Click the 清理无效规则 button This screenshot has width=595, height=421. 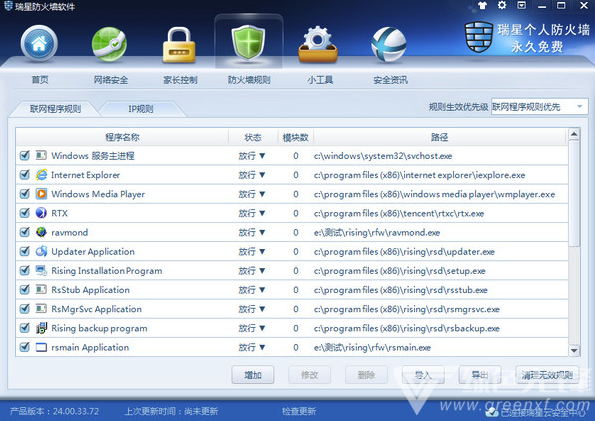(x=547, y=375)
